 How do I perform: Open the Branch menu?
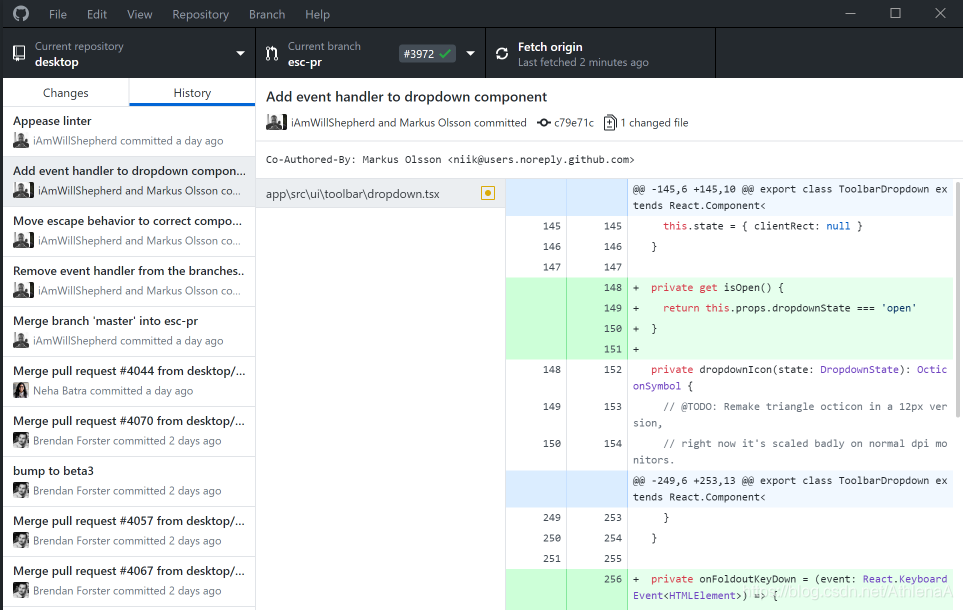click(267, 14)
